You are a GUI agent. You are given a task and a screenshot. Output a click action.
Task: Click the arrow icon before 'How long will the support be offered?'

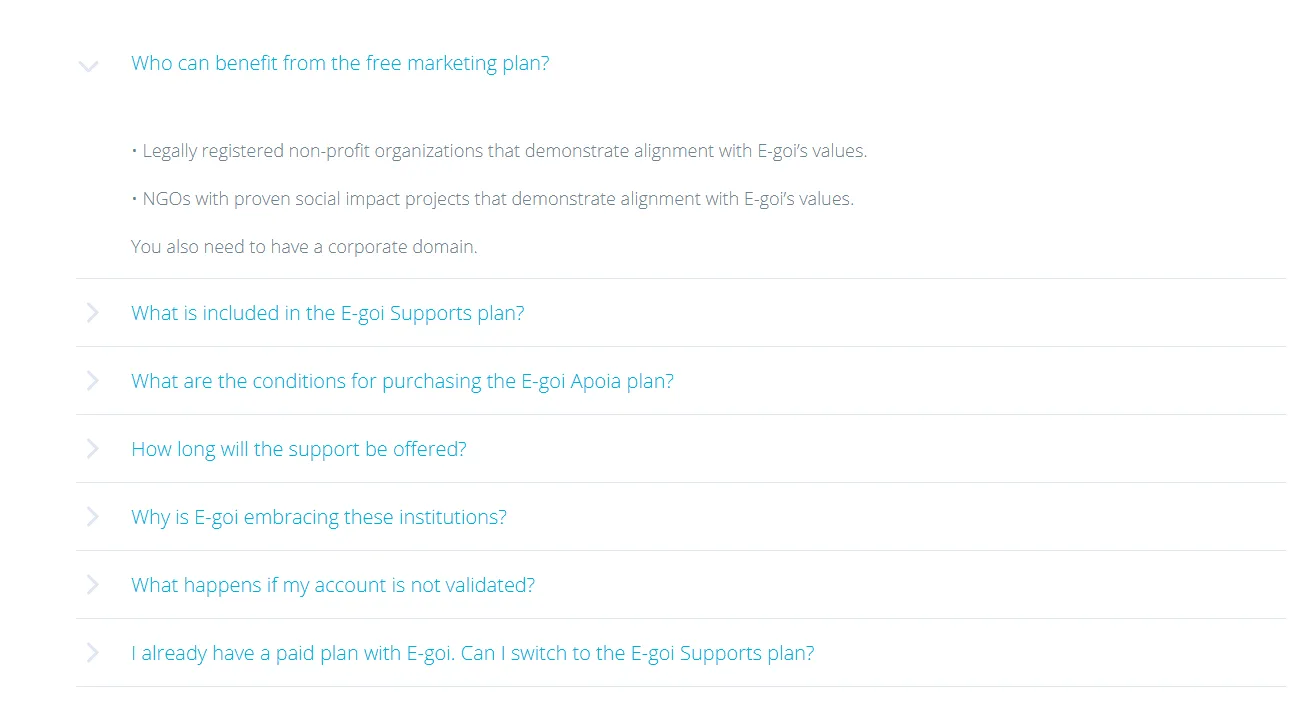[x=93, y=449]
